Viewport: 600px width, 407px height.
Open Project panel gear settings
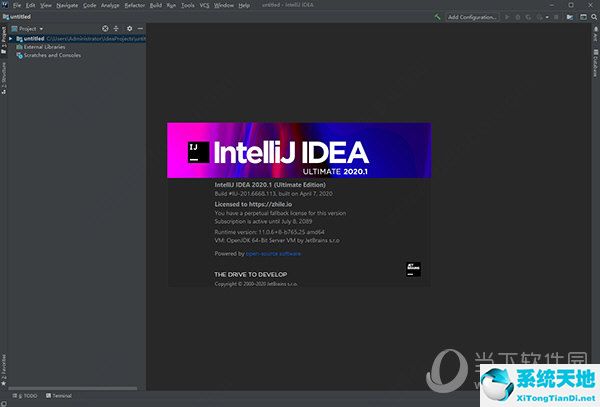tap(128, 28)
